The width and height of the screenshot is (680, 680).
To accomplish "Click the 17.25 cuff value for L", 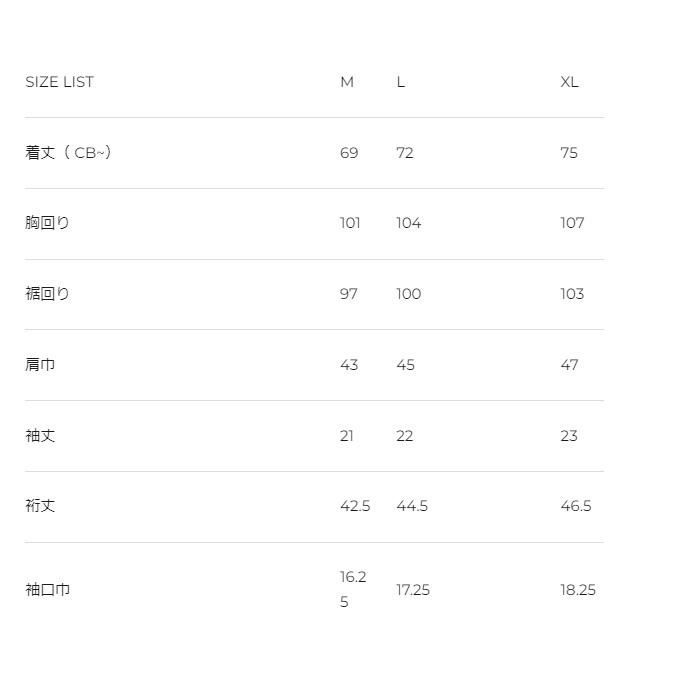I will tap(413, 590).
